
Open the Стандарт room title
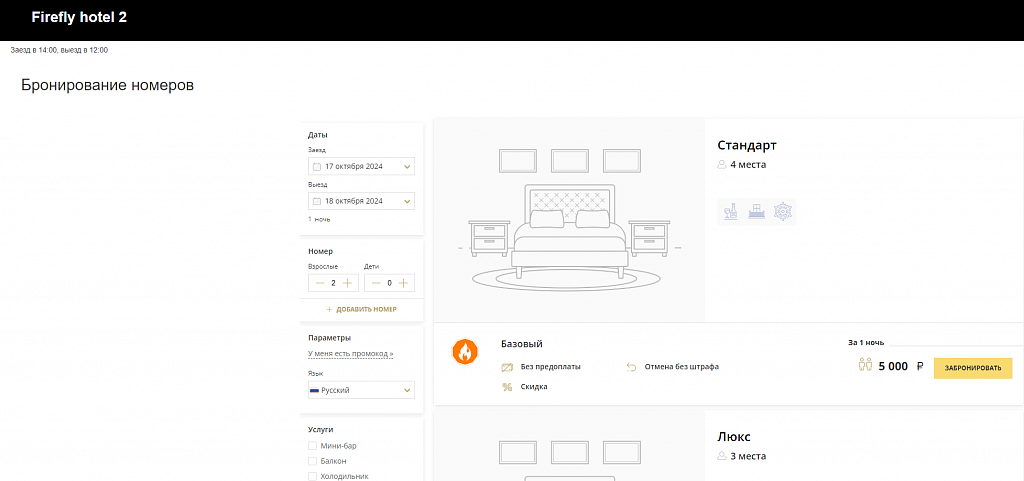[x=747, y=146]
